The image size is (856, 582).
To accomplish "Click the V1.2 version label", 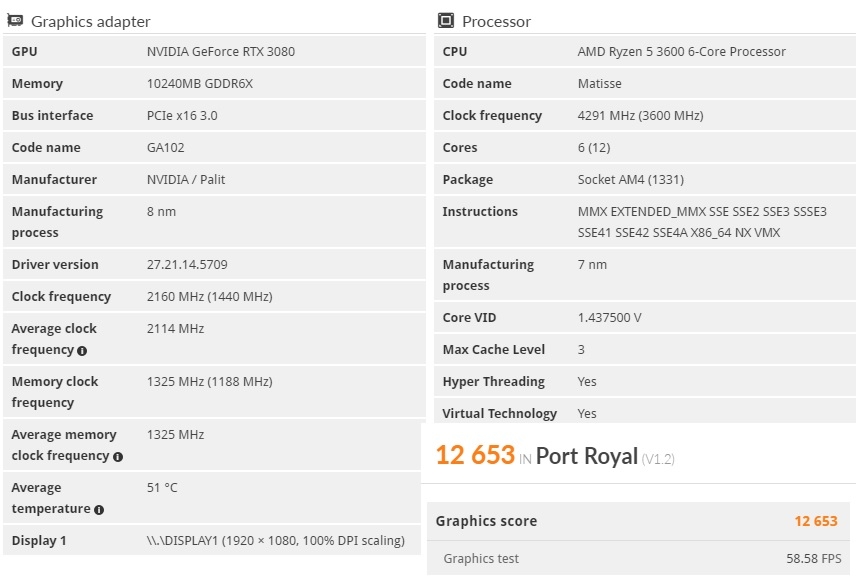I will point(658,459).
